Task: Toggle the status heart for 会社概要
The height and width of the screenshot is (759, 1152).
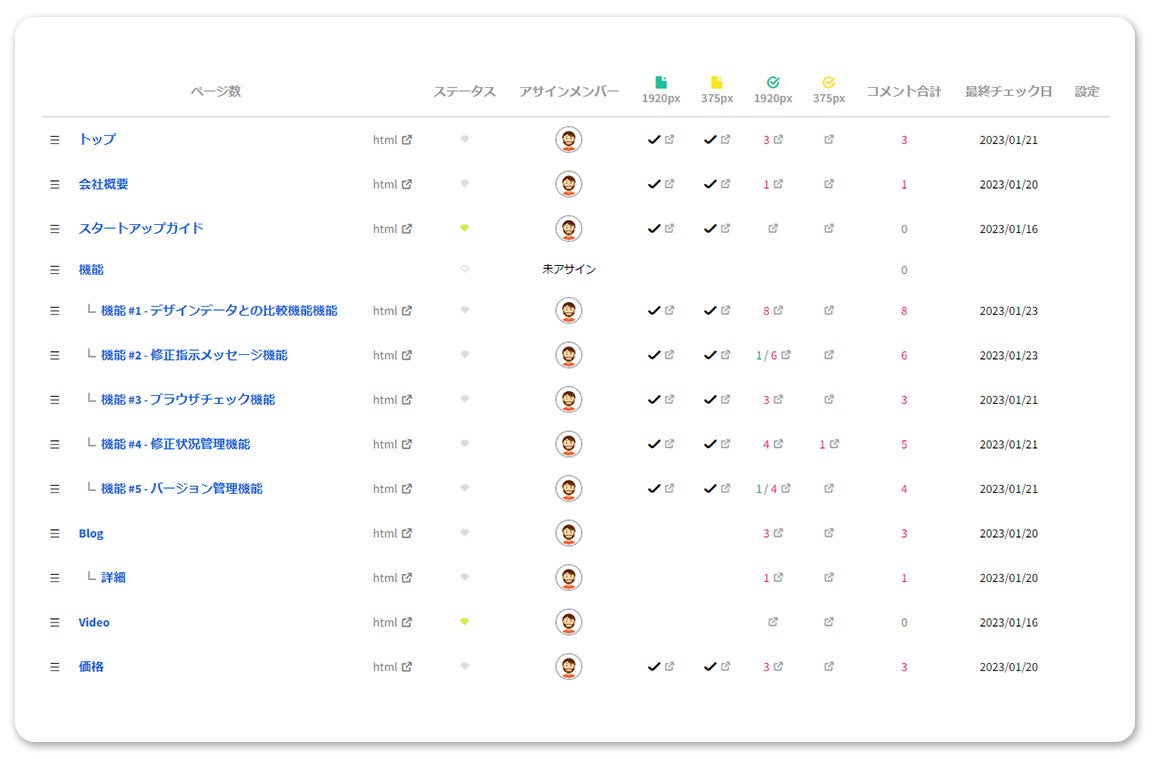Action: tap(464, 184)
